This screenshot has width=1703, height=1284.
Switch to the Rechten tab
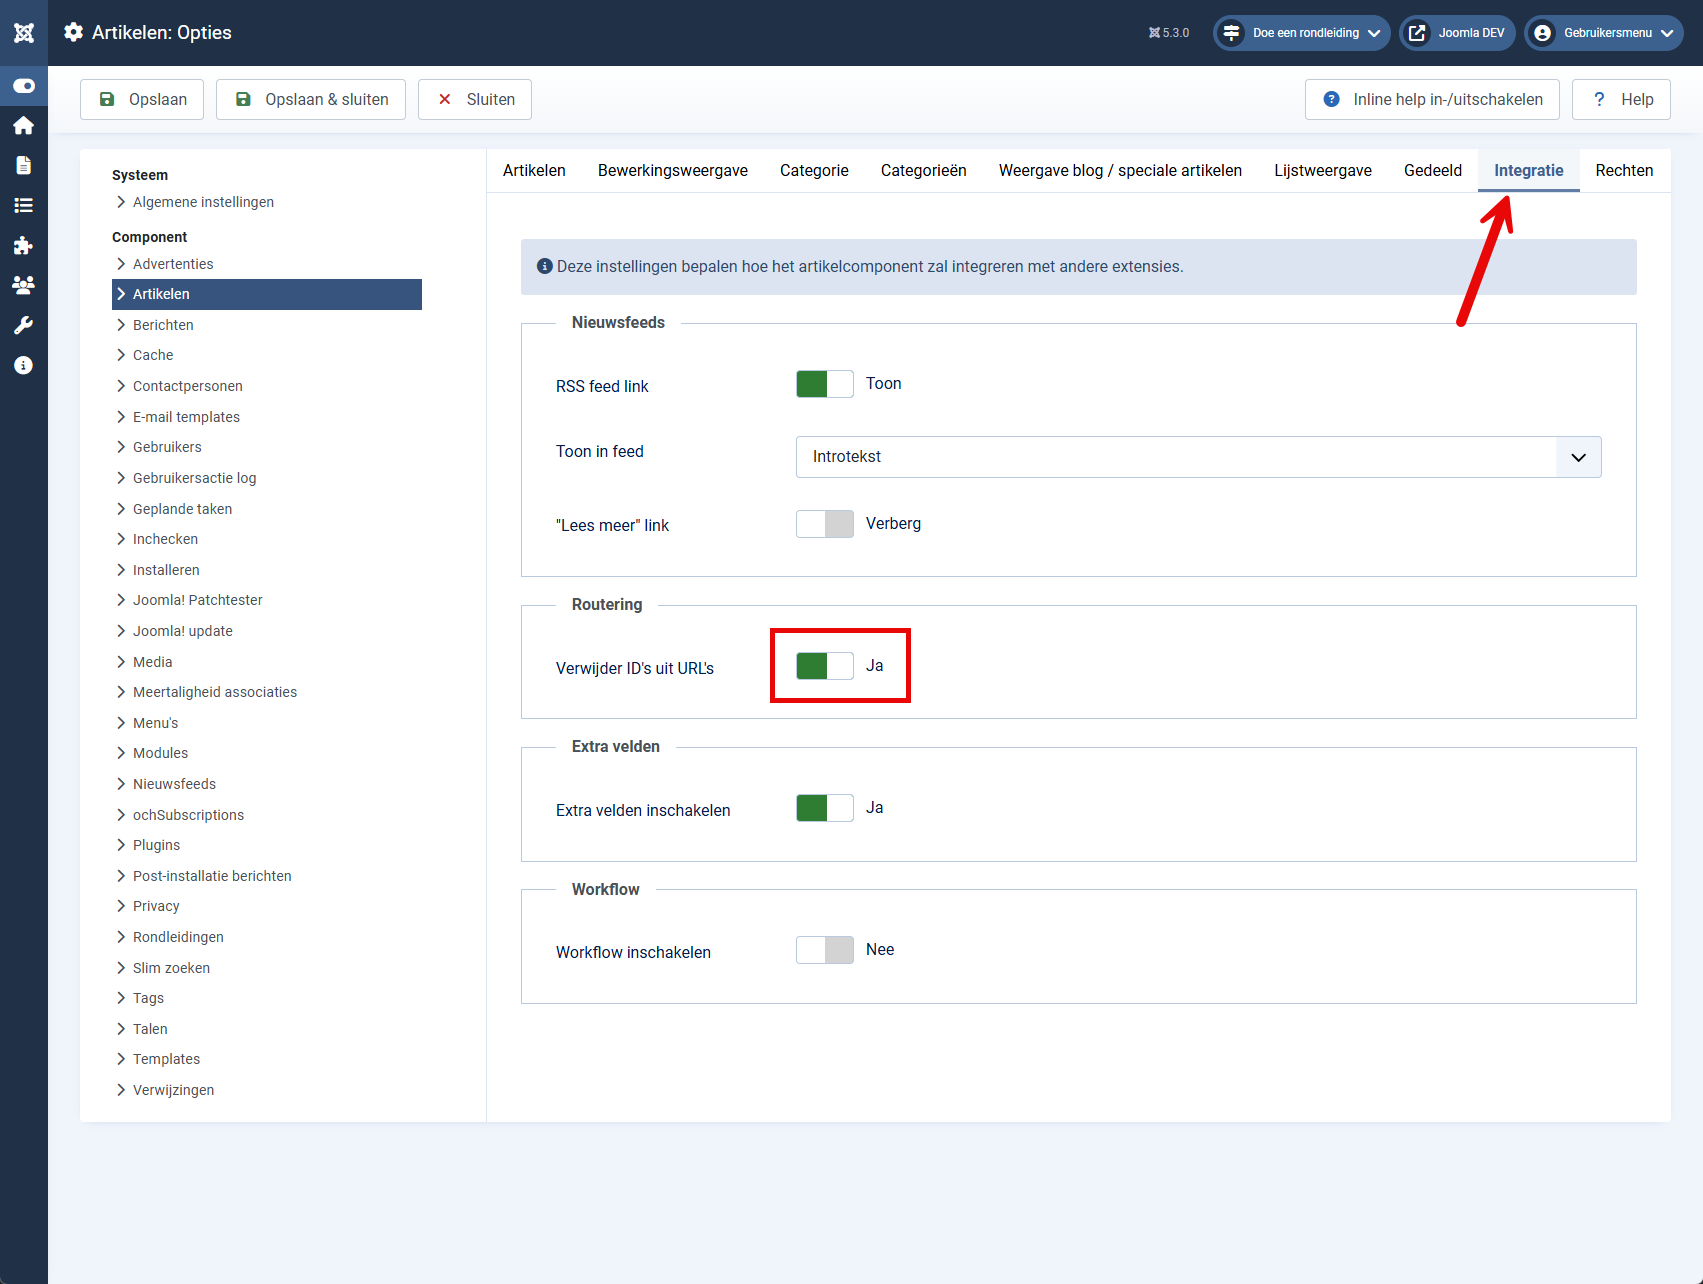pyautogui.click(x=1622, y=170)
